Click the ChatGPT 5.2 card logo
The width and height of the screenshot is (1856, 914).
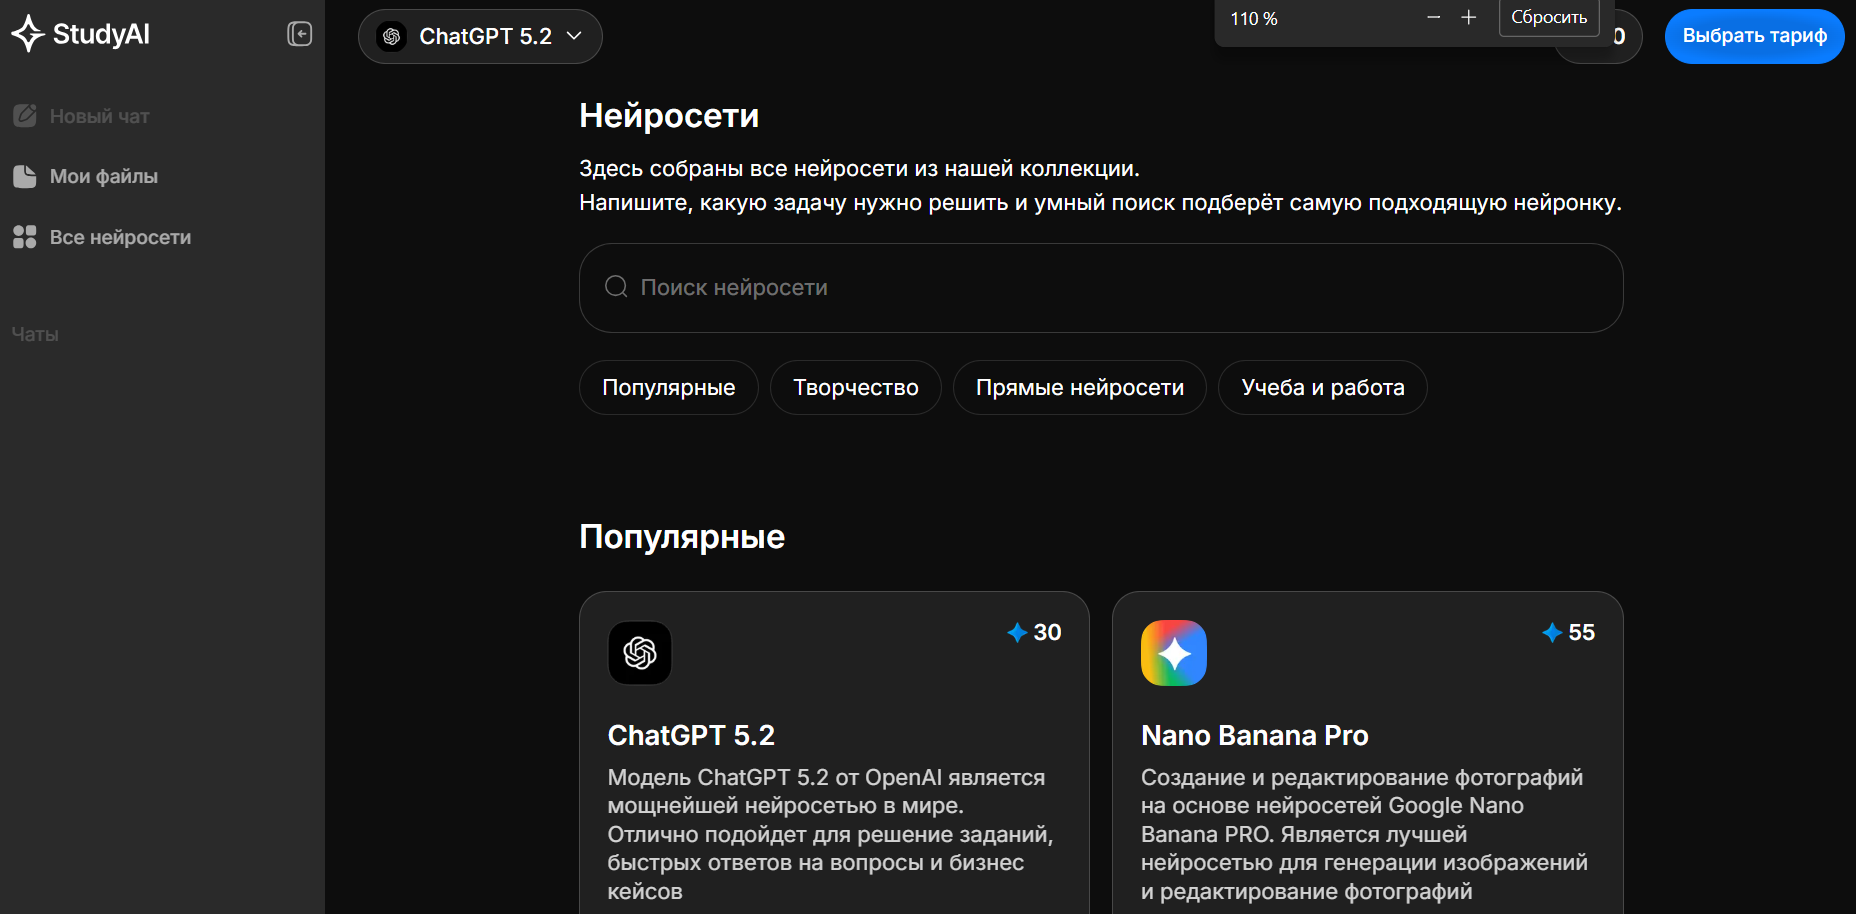(x=640, y=653)
